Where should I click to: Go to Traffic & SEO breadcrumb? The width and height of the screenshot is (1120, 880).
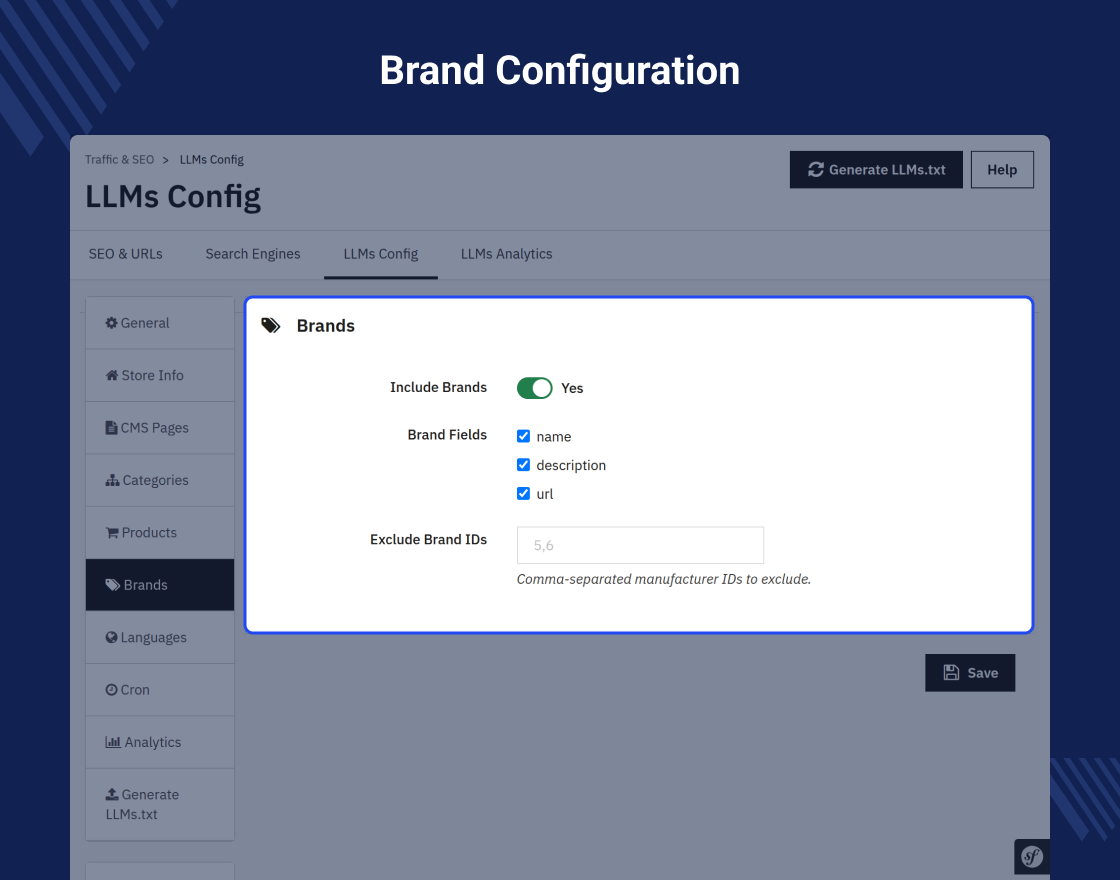coord(119,159)
